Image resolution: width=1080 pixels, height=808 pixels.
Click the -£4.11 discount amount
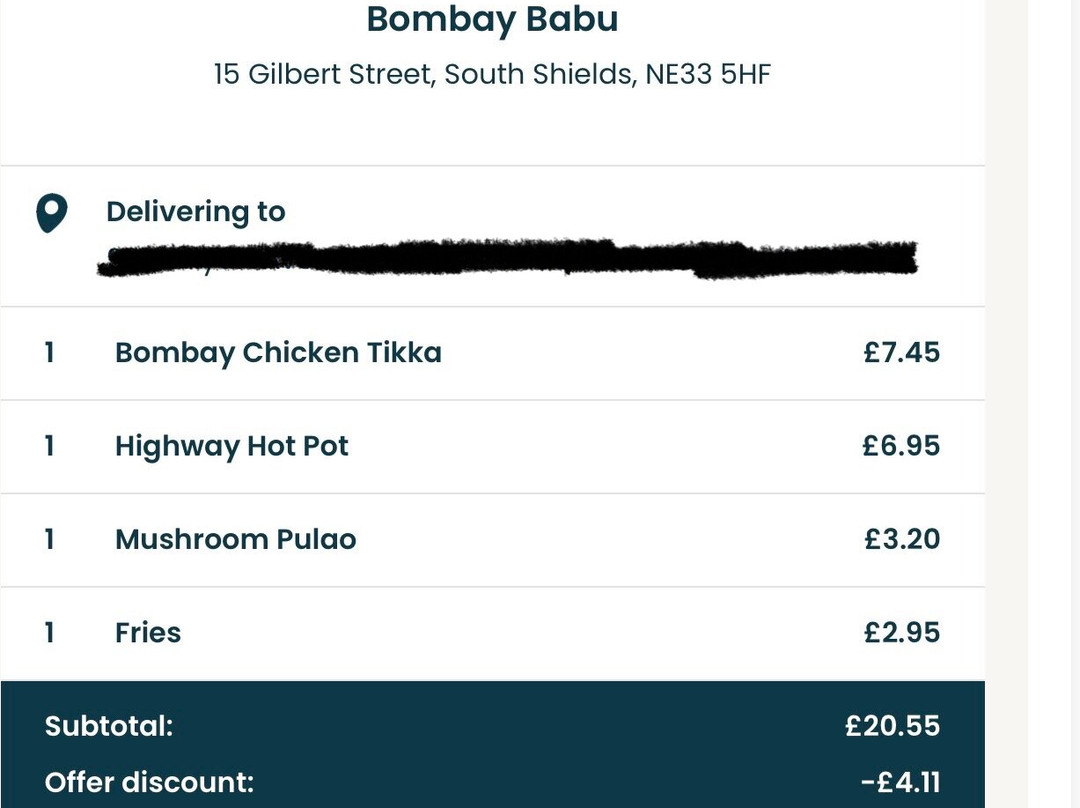(x=900, y=783)
